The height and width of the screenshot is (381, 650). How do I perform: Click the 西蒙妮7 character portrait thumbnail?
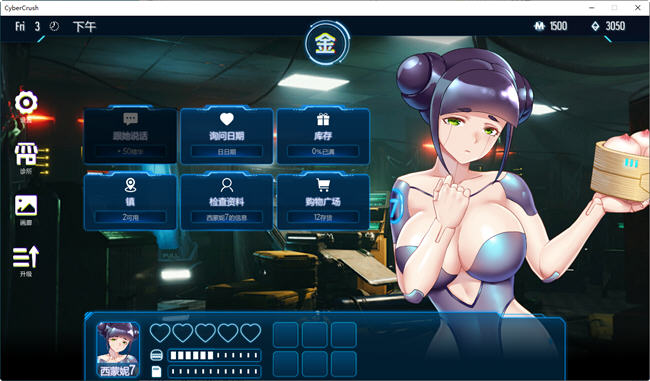pyautogui.click(x=118, y=349)
